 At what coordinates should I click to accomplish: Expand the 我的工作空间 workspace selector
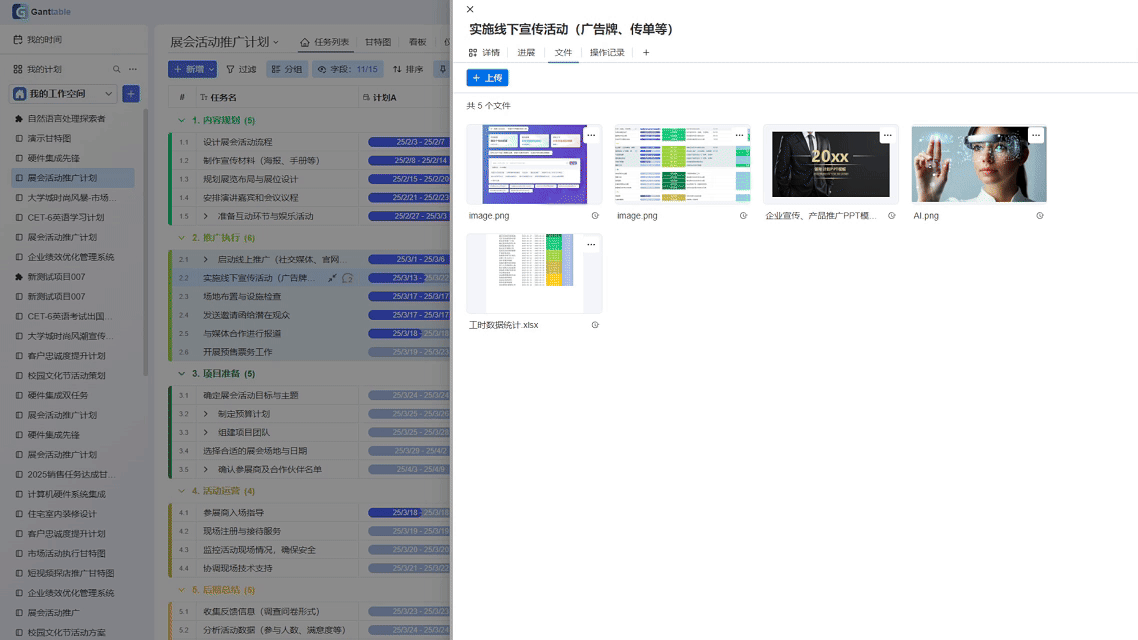pyautogui.click(x=108, y=93)
